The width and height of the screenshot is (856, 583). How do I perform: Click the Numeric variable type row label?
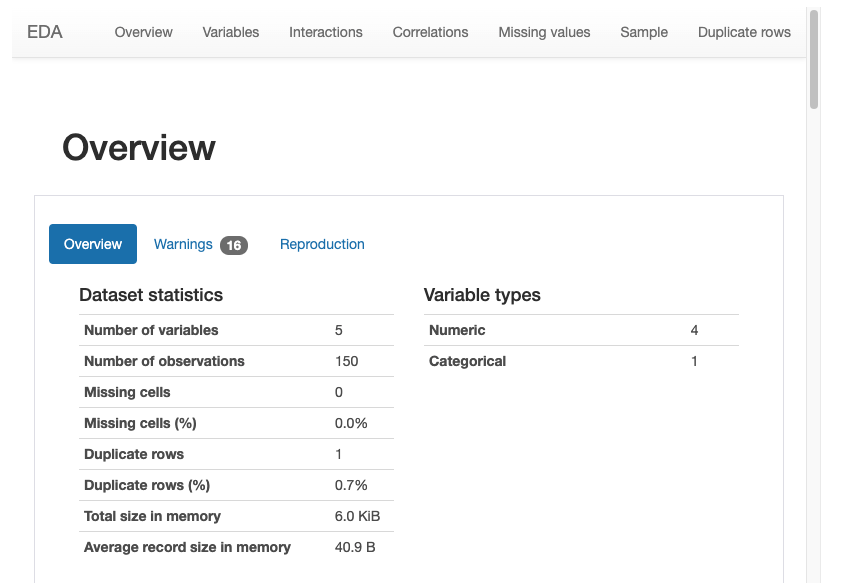click(457, 330)
